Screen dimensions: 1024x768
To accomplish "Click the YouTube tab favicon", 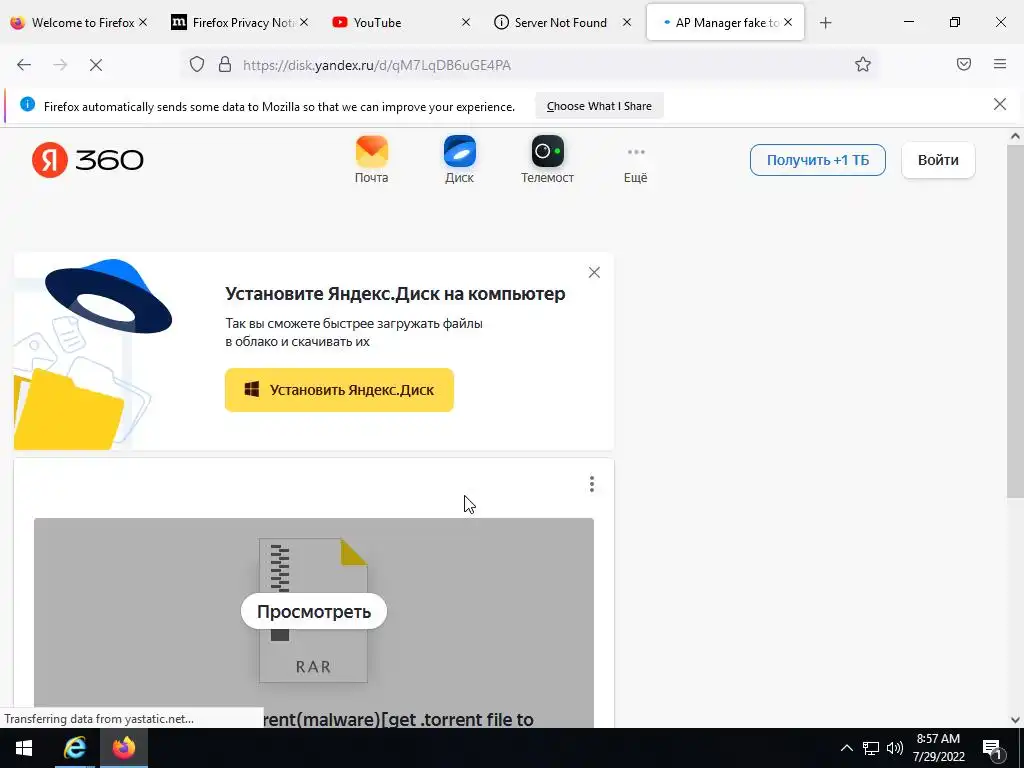I will pyautogui.click(x=340, y=22).
